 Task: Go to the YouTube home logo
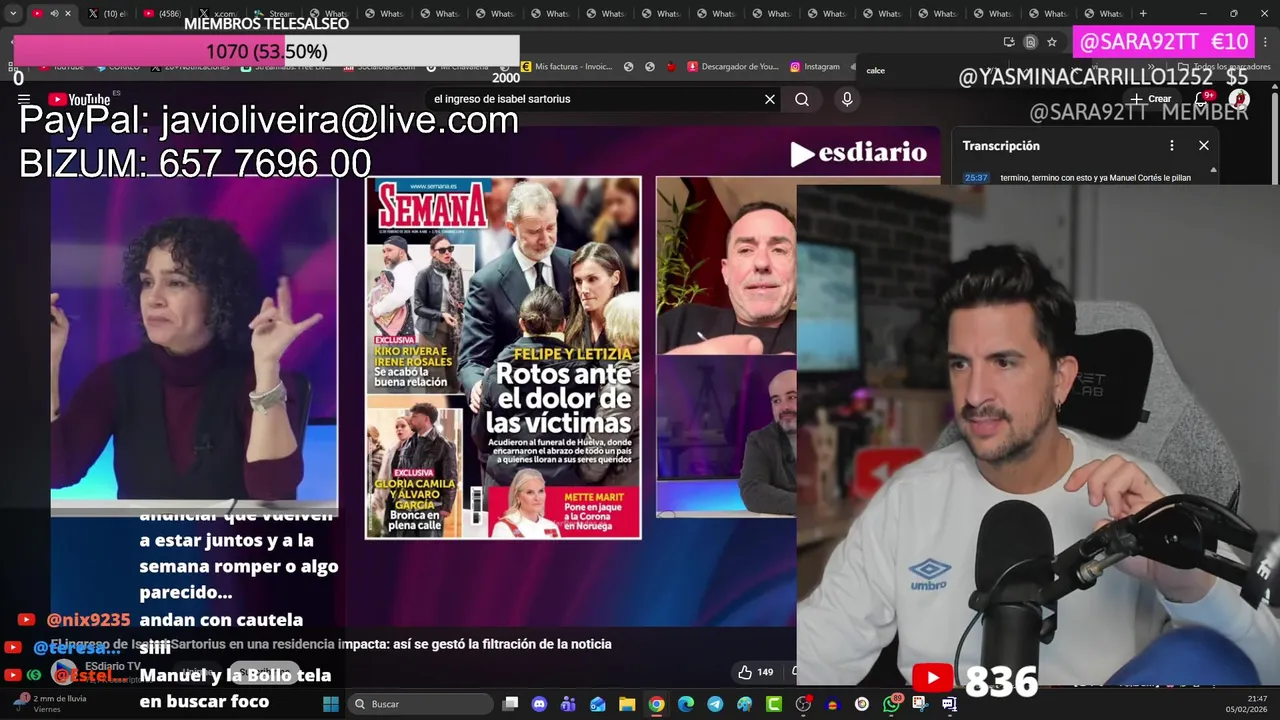click(x=79, y=99)
